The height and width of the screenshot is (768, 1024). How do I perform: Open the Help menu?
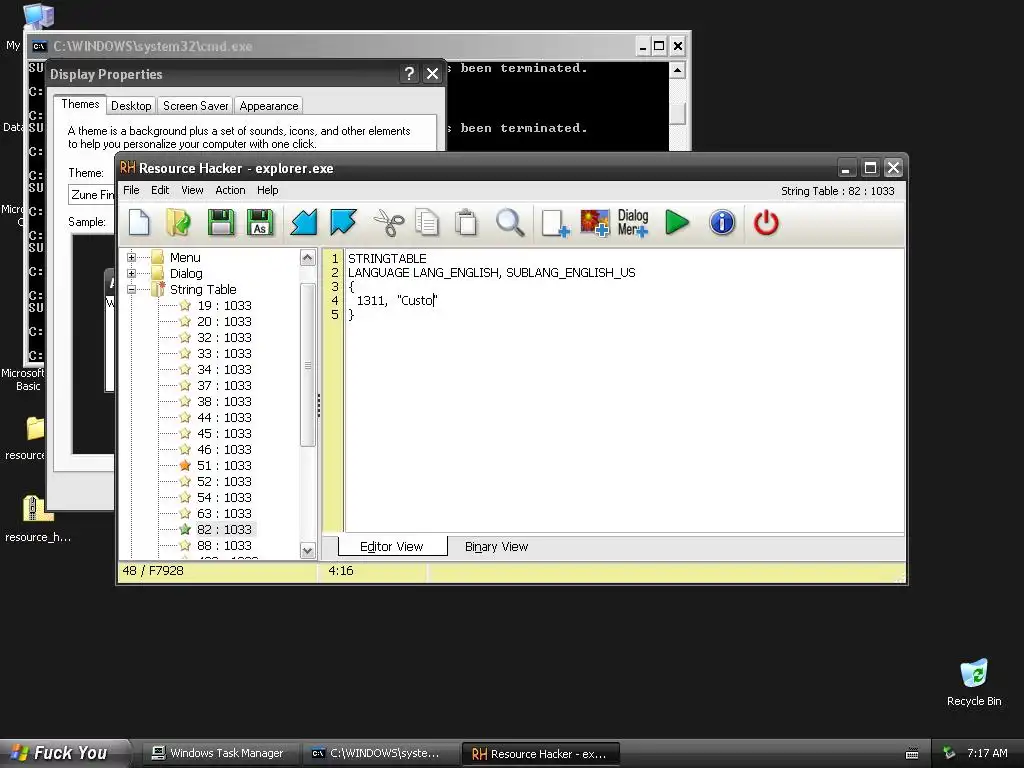pyautogui.click(x=267, y=190)
